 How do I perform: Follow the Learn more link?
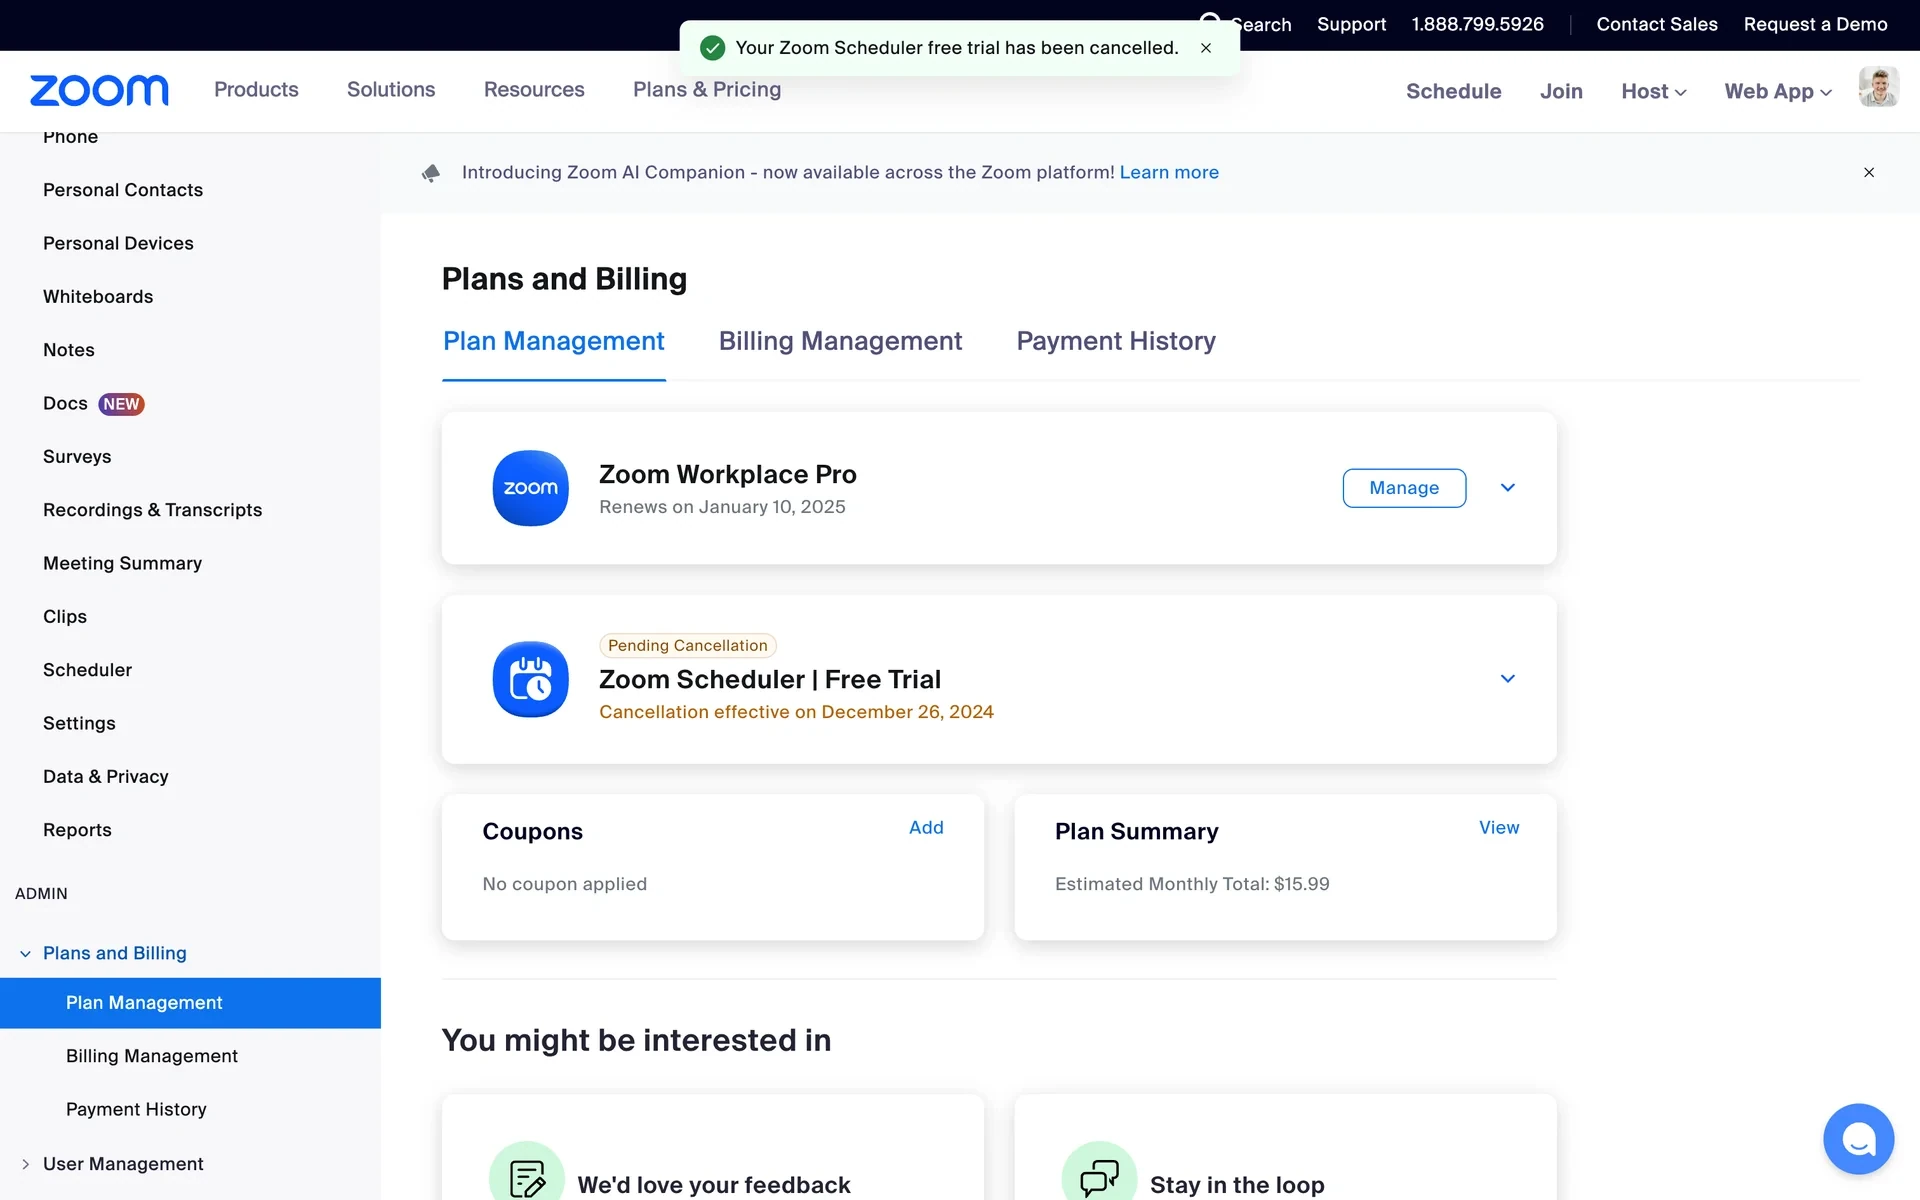tap(1169, 173)
